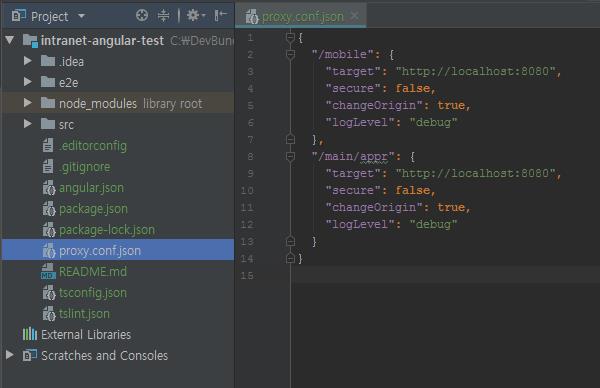Click the Project tool window icon
This screenshot has width=600, height=388.
pos(19,16)
